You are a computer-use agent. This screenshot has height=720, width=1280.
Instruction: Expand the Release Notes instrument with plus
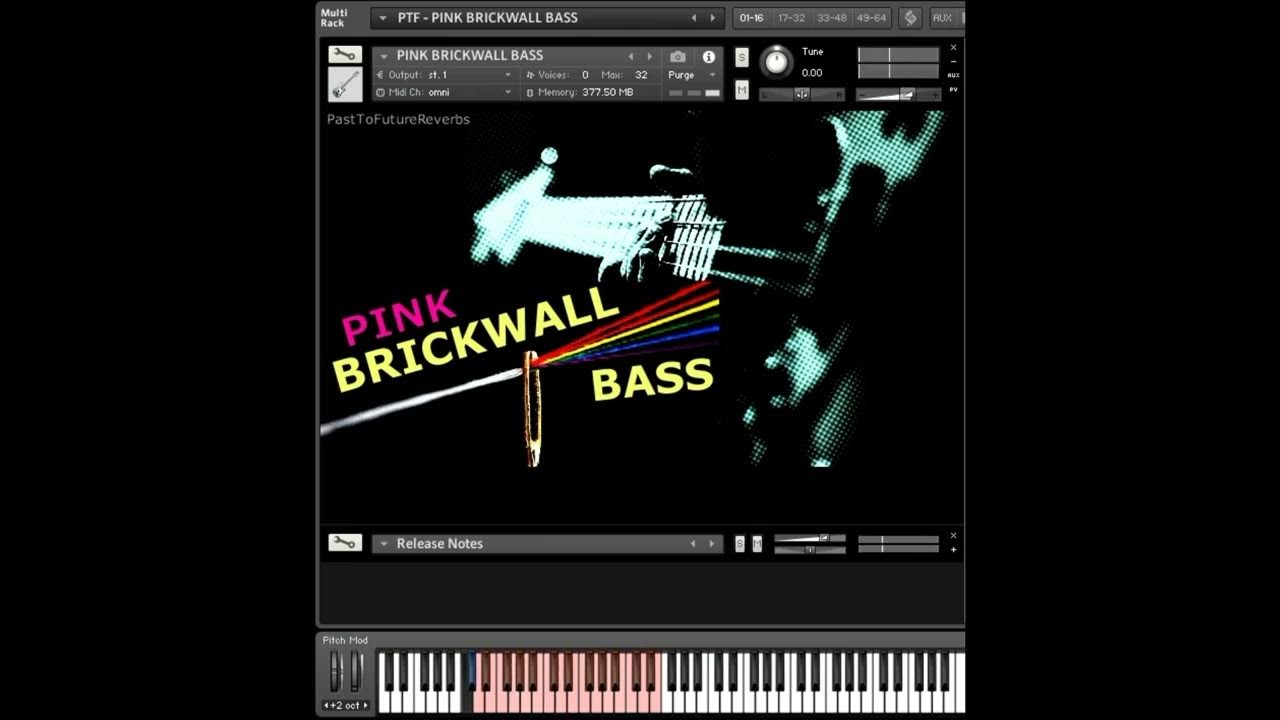(x=953, y=549)
